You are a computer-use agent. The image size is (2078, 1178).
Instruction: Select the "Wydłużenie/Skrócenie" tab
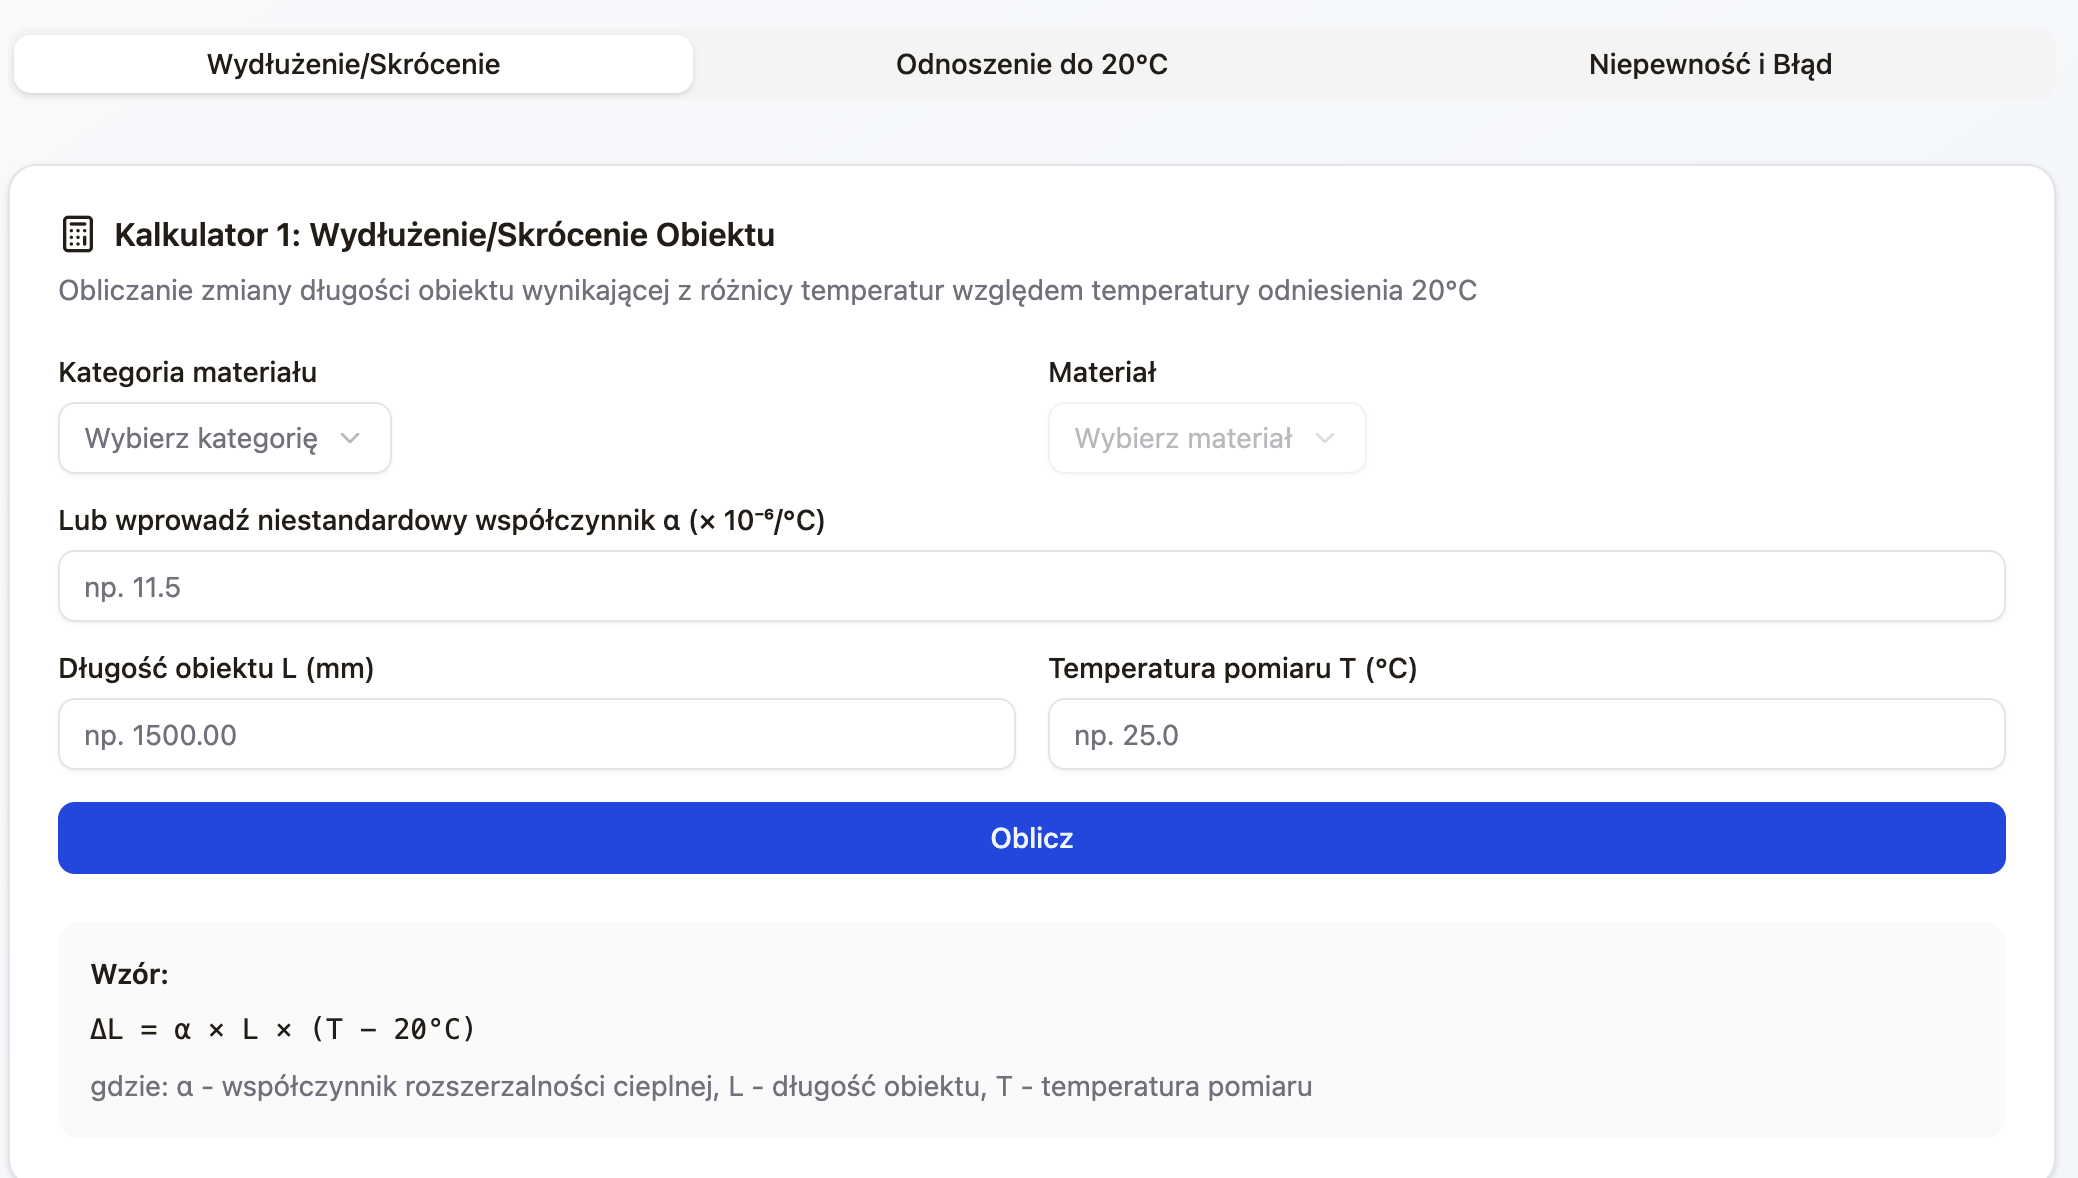(x=352, y=63)
